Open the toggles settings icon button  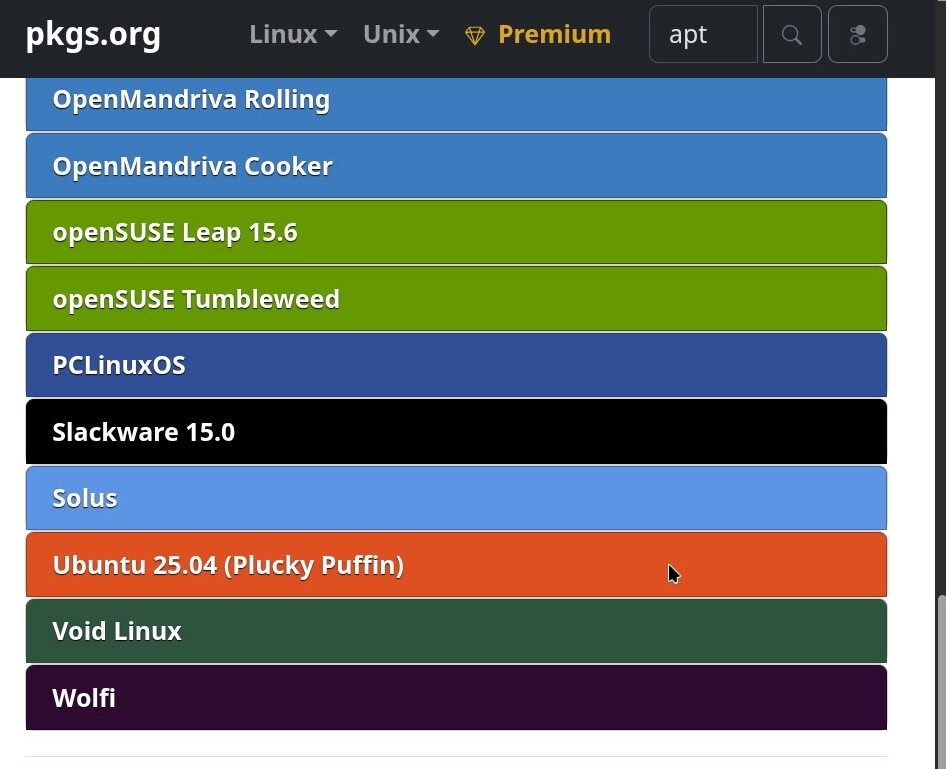[857, 35]
